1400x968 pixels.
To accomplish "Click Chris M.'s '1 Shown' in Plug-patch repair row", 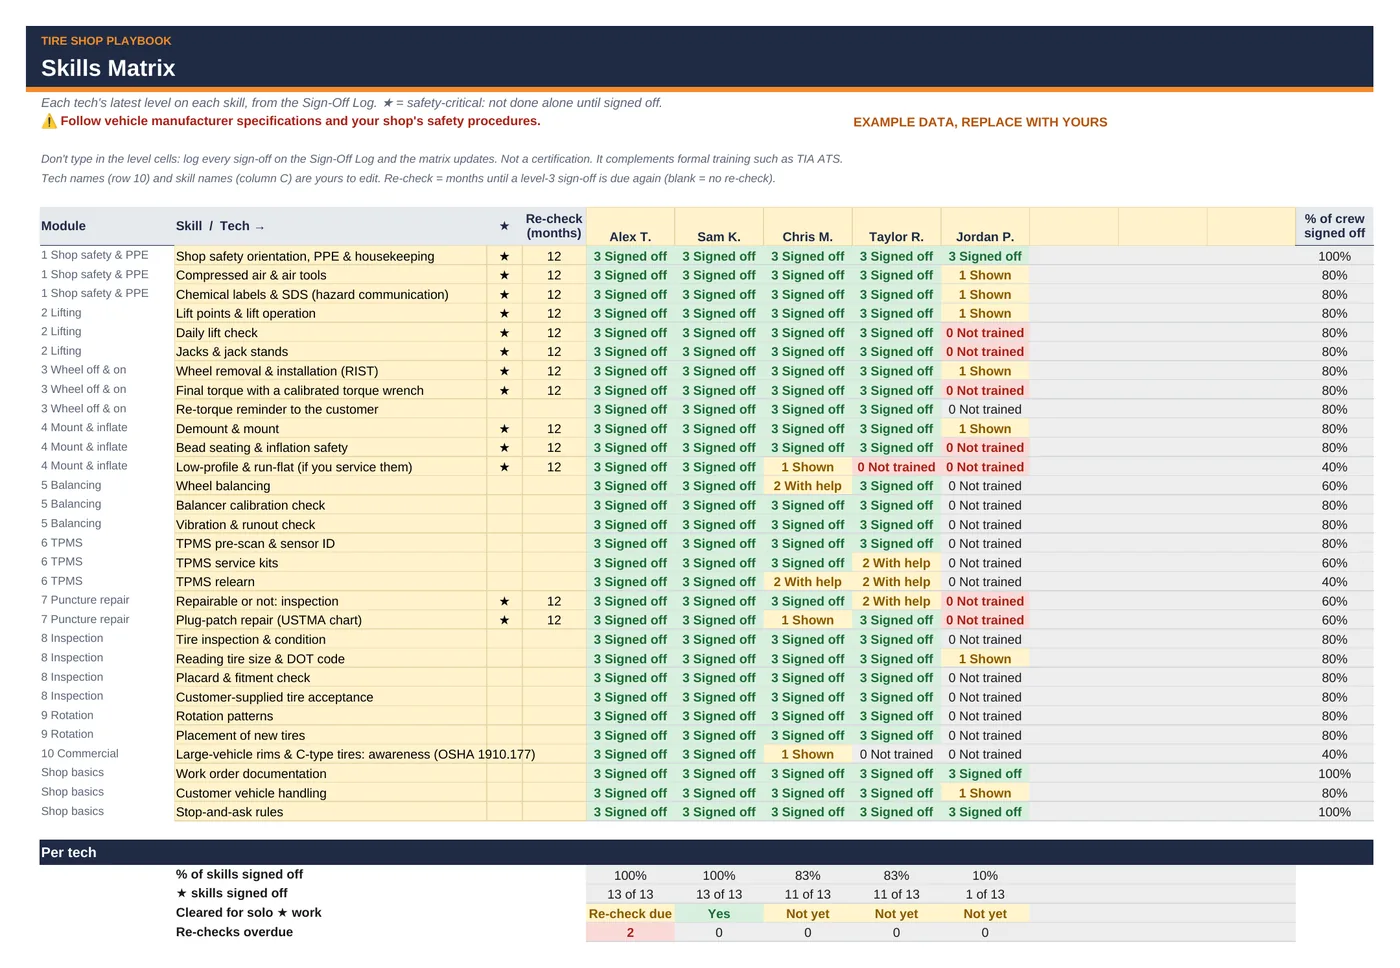I will click(807, 620).
